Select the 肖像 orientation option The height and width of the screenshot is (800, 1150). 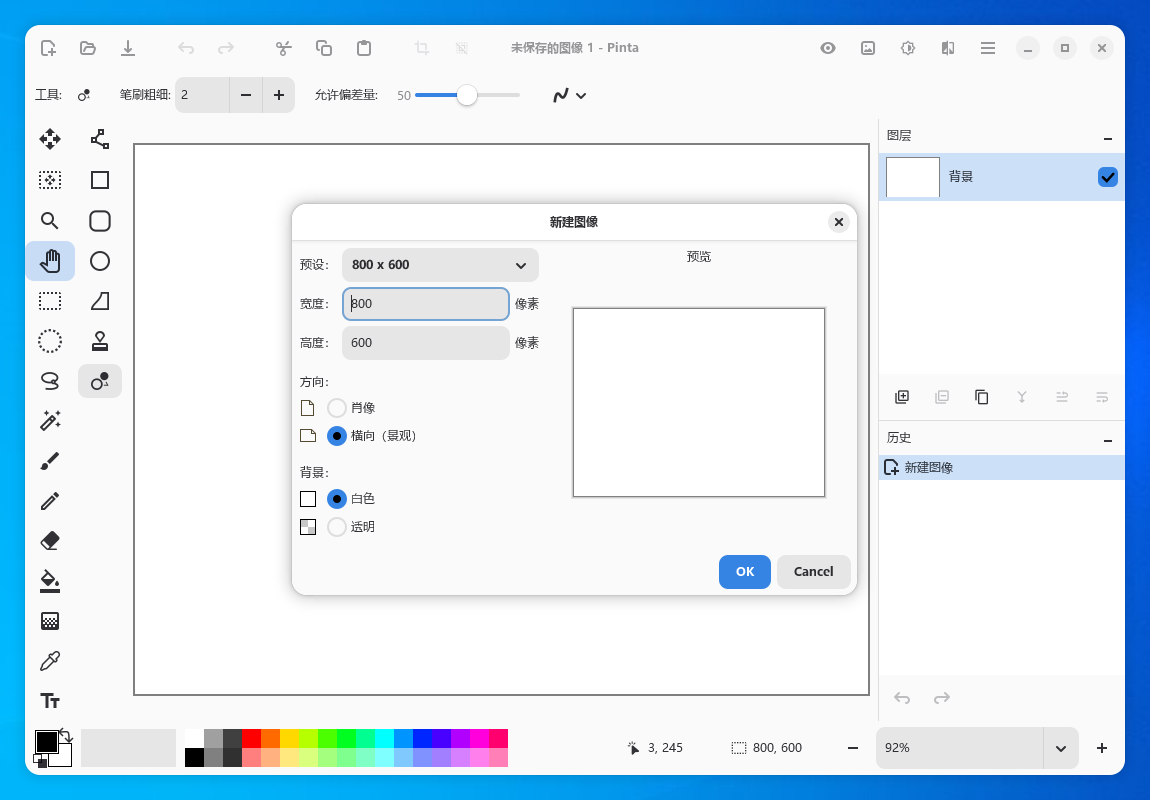[337, 407]
